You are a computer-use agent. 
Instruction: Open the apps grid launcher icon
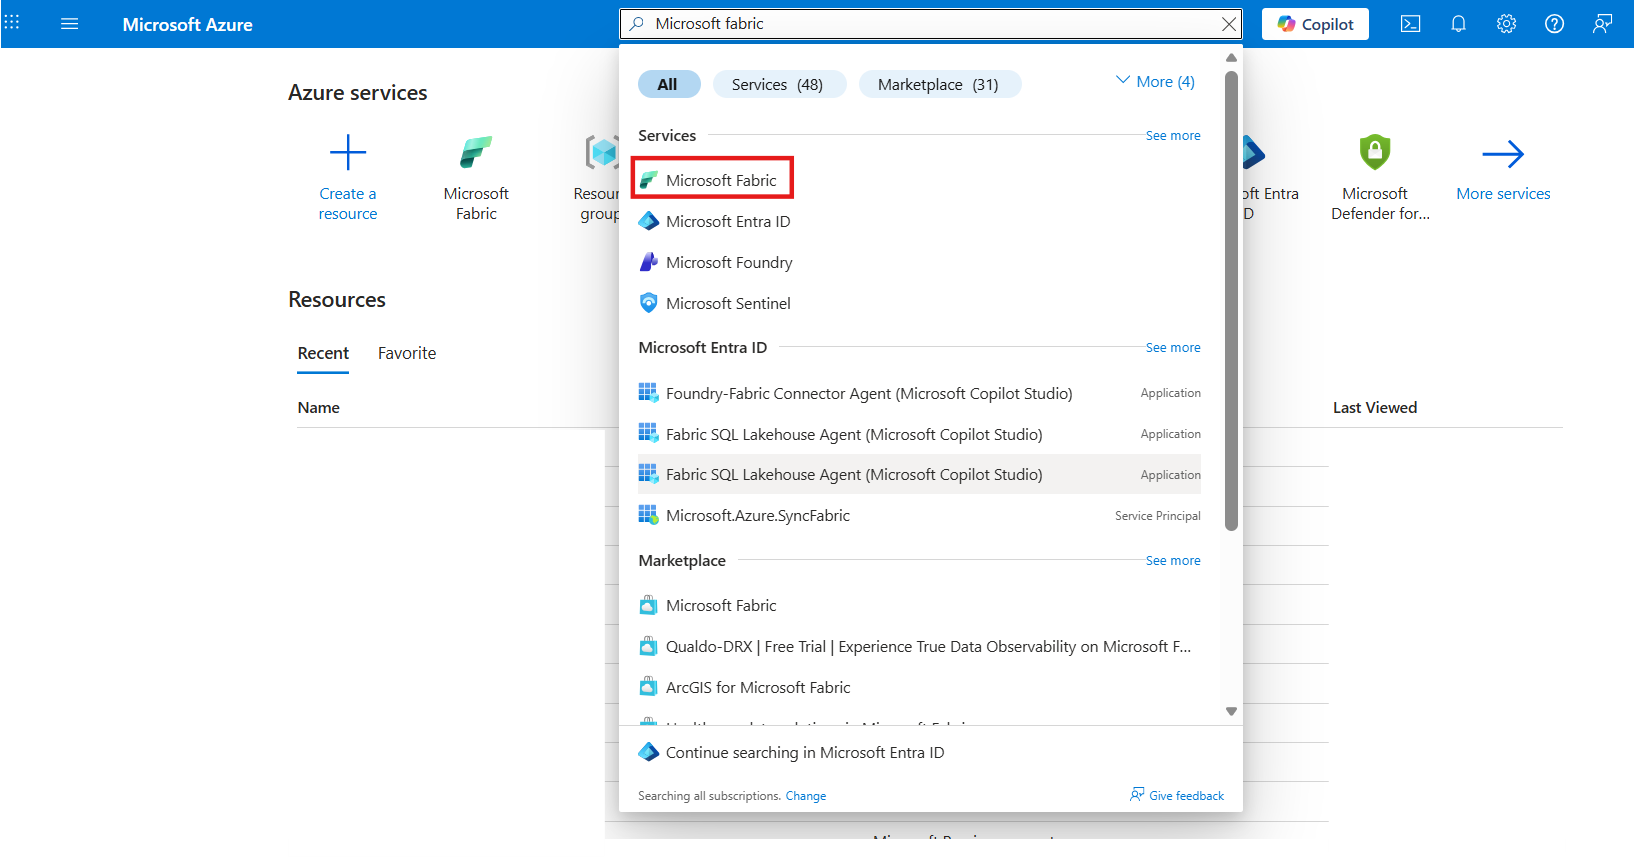12,22
